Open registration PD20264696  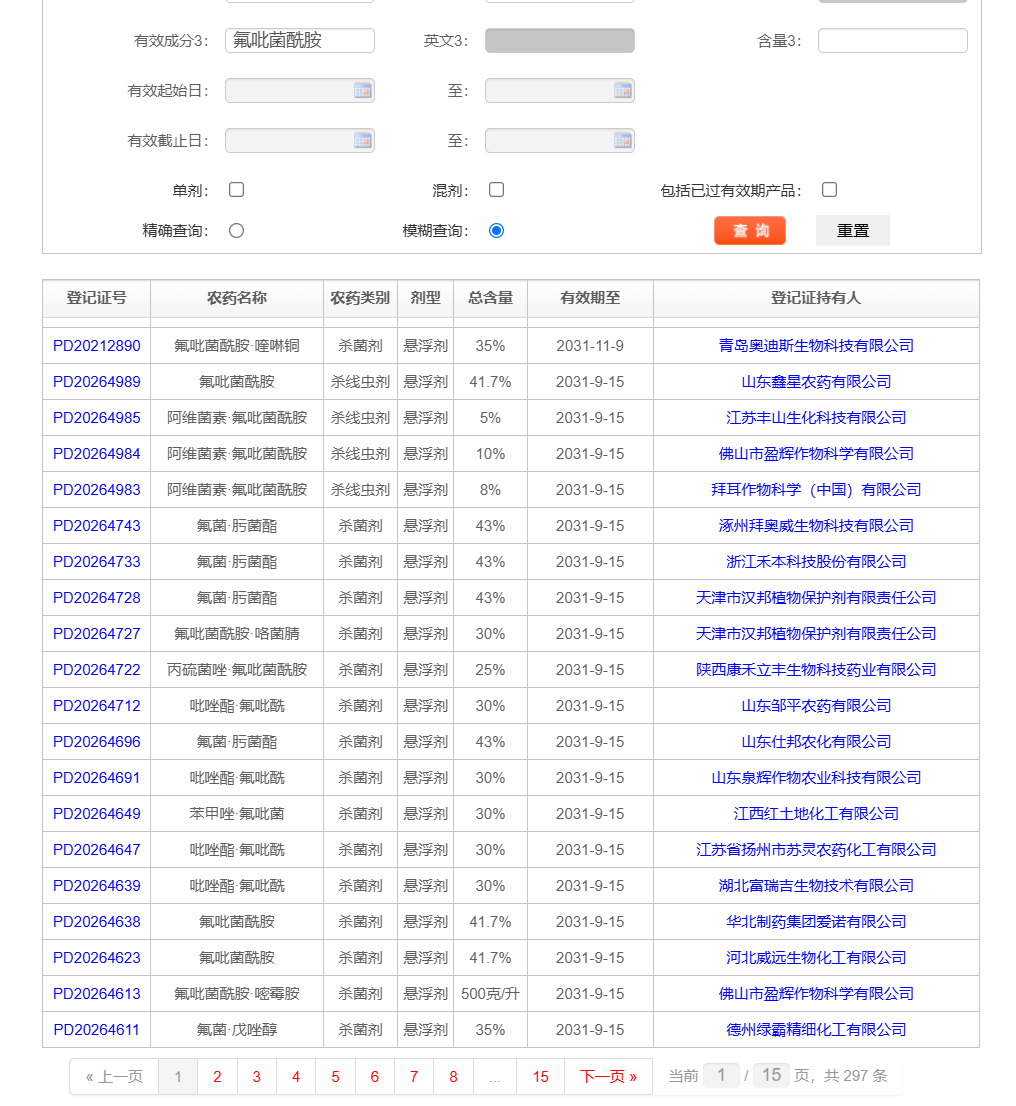(x=97, y=741)
